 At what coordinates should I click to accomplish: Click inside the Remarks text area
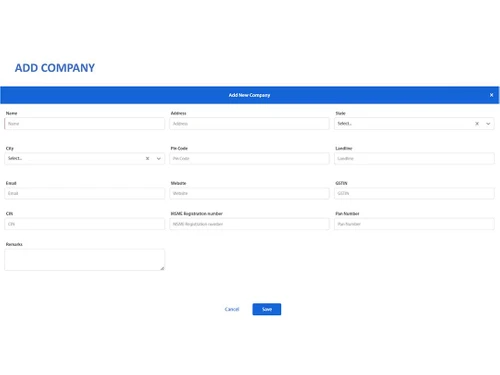point(84,260)
